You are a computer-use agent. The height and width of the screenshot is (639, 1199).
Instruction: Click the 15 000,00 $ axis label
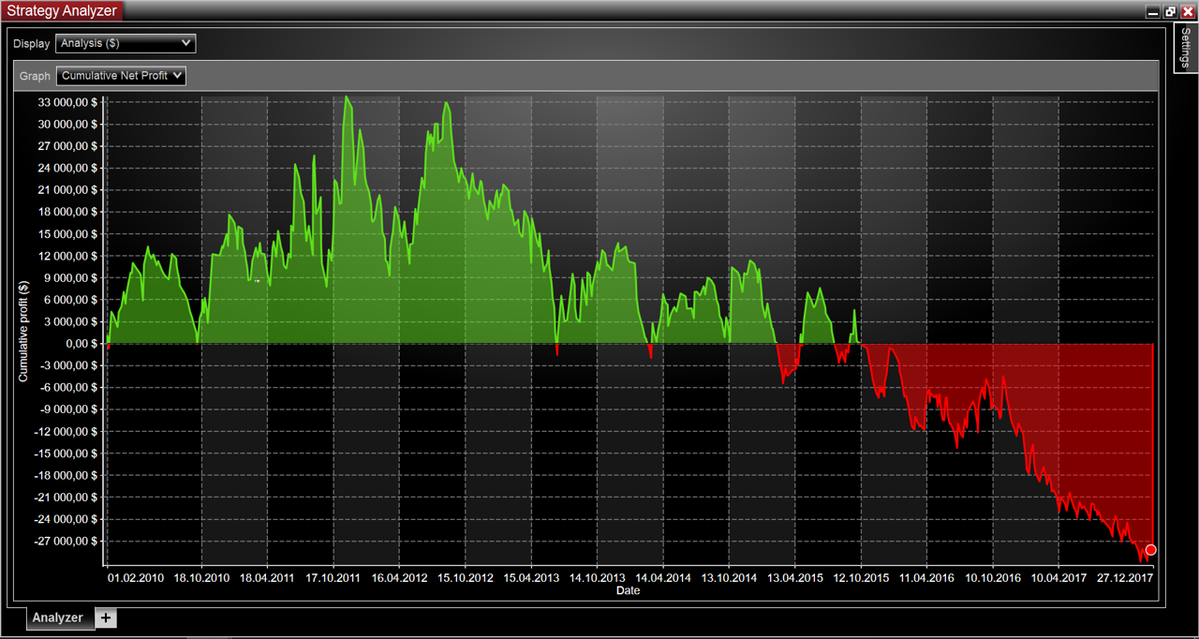pyautogui.click(x=68, y=234)
